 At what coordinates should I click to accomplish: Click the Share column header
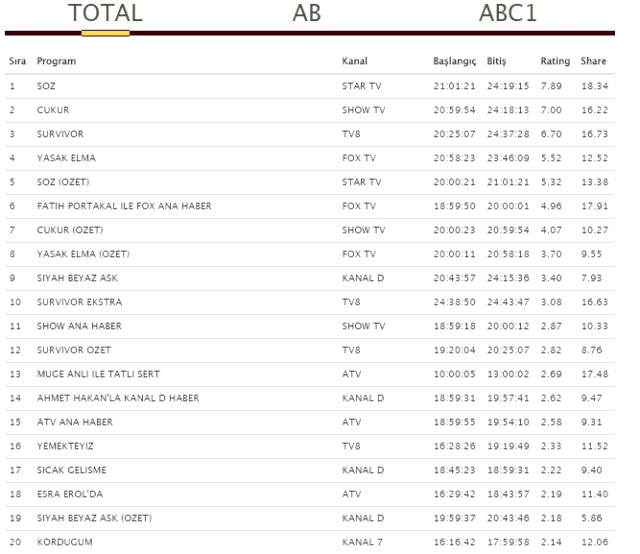tap(593, 61)
